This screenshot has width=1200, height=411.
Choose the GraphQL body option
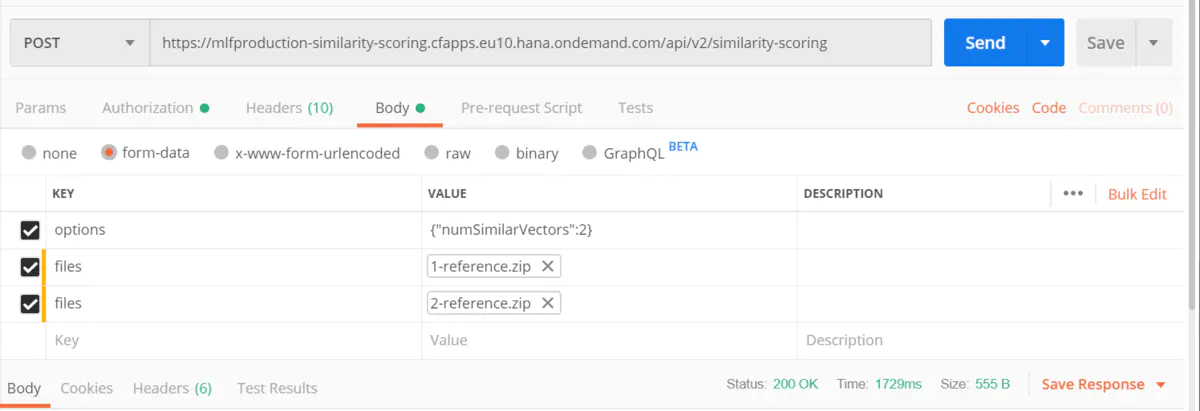point(589,153)
